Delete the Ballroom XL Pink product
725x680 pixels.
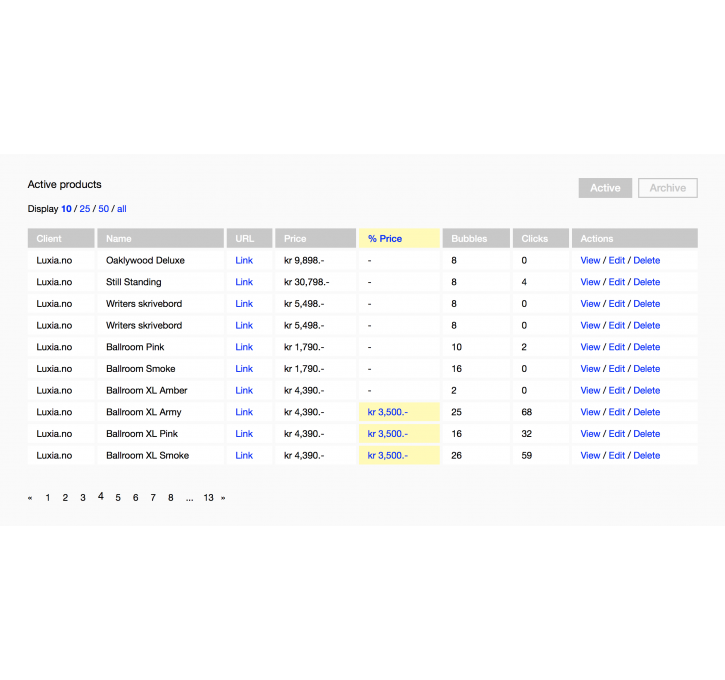click(646, 434)
